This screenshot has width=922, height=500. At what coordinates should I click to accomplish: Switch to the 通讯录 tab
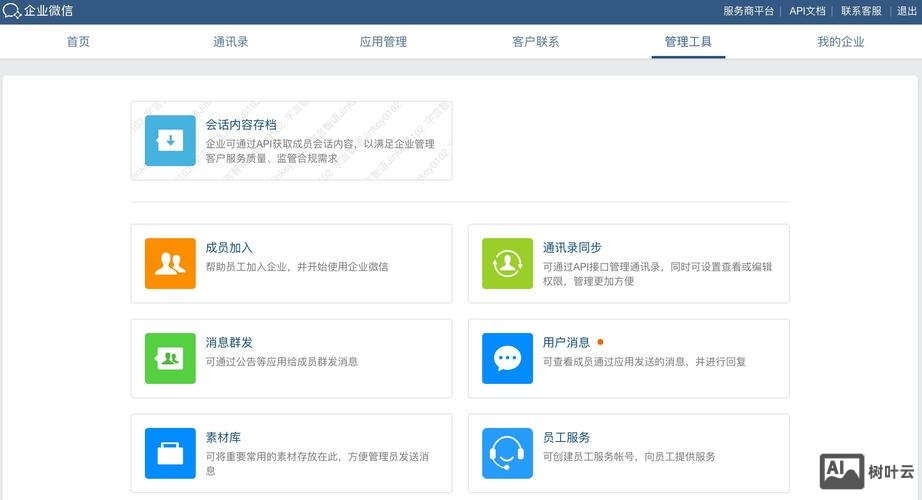point(230,42)
